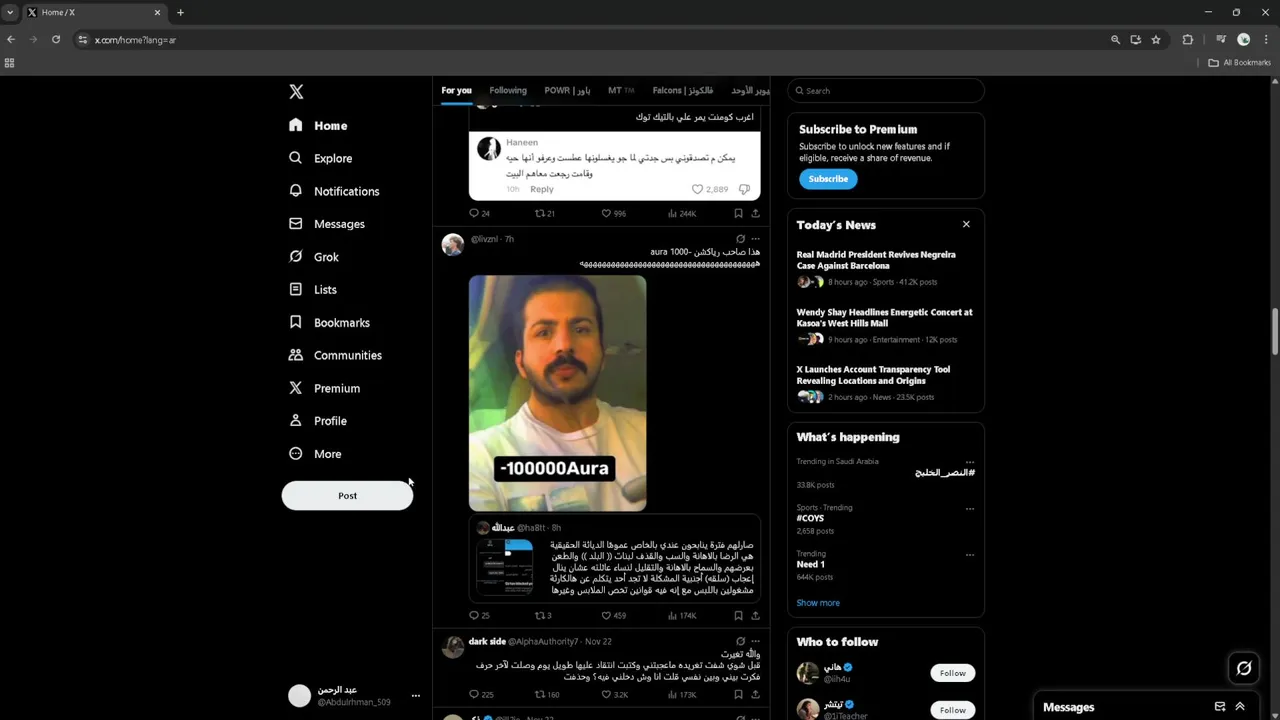1280x720 pixels.
Task: Open more options for #COYS trend
Action: (x=969, y=508)
